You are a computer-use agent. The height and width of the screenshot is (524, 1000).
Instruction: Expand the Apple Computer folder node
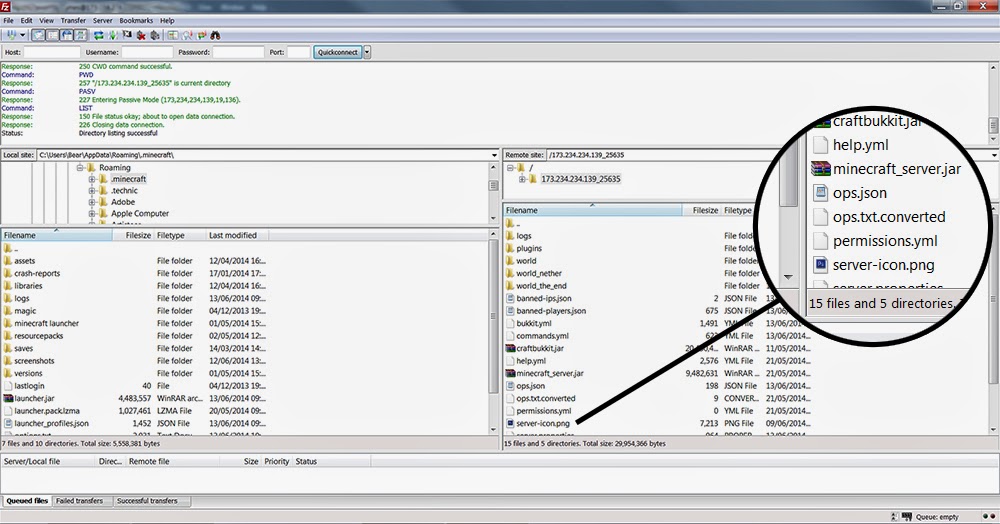(x=92, y=214)
